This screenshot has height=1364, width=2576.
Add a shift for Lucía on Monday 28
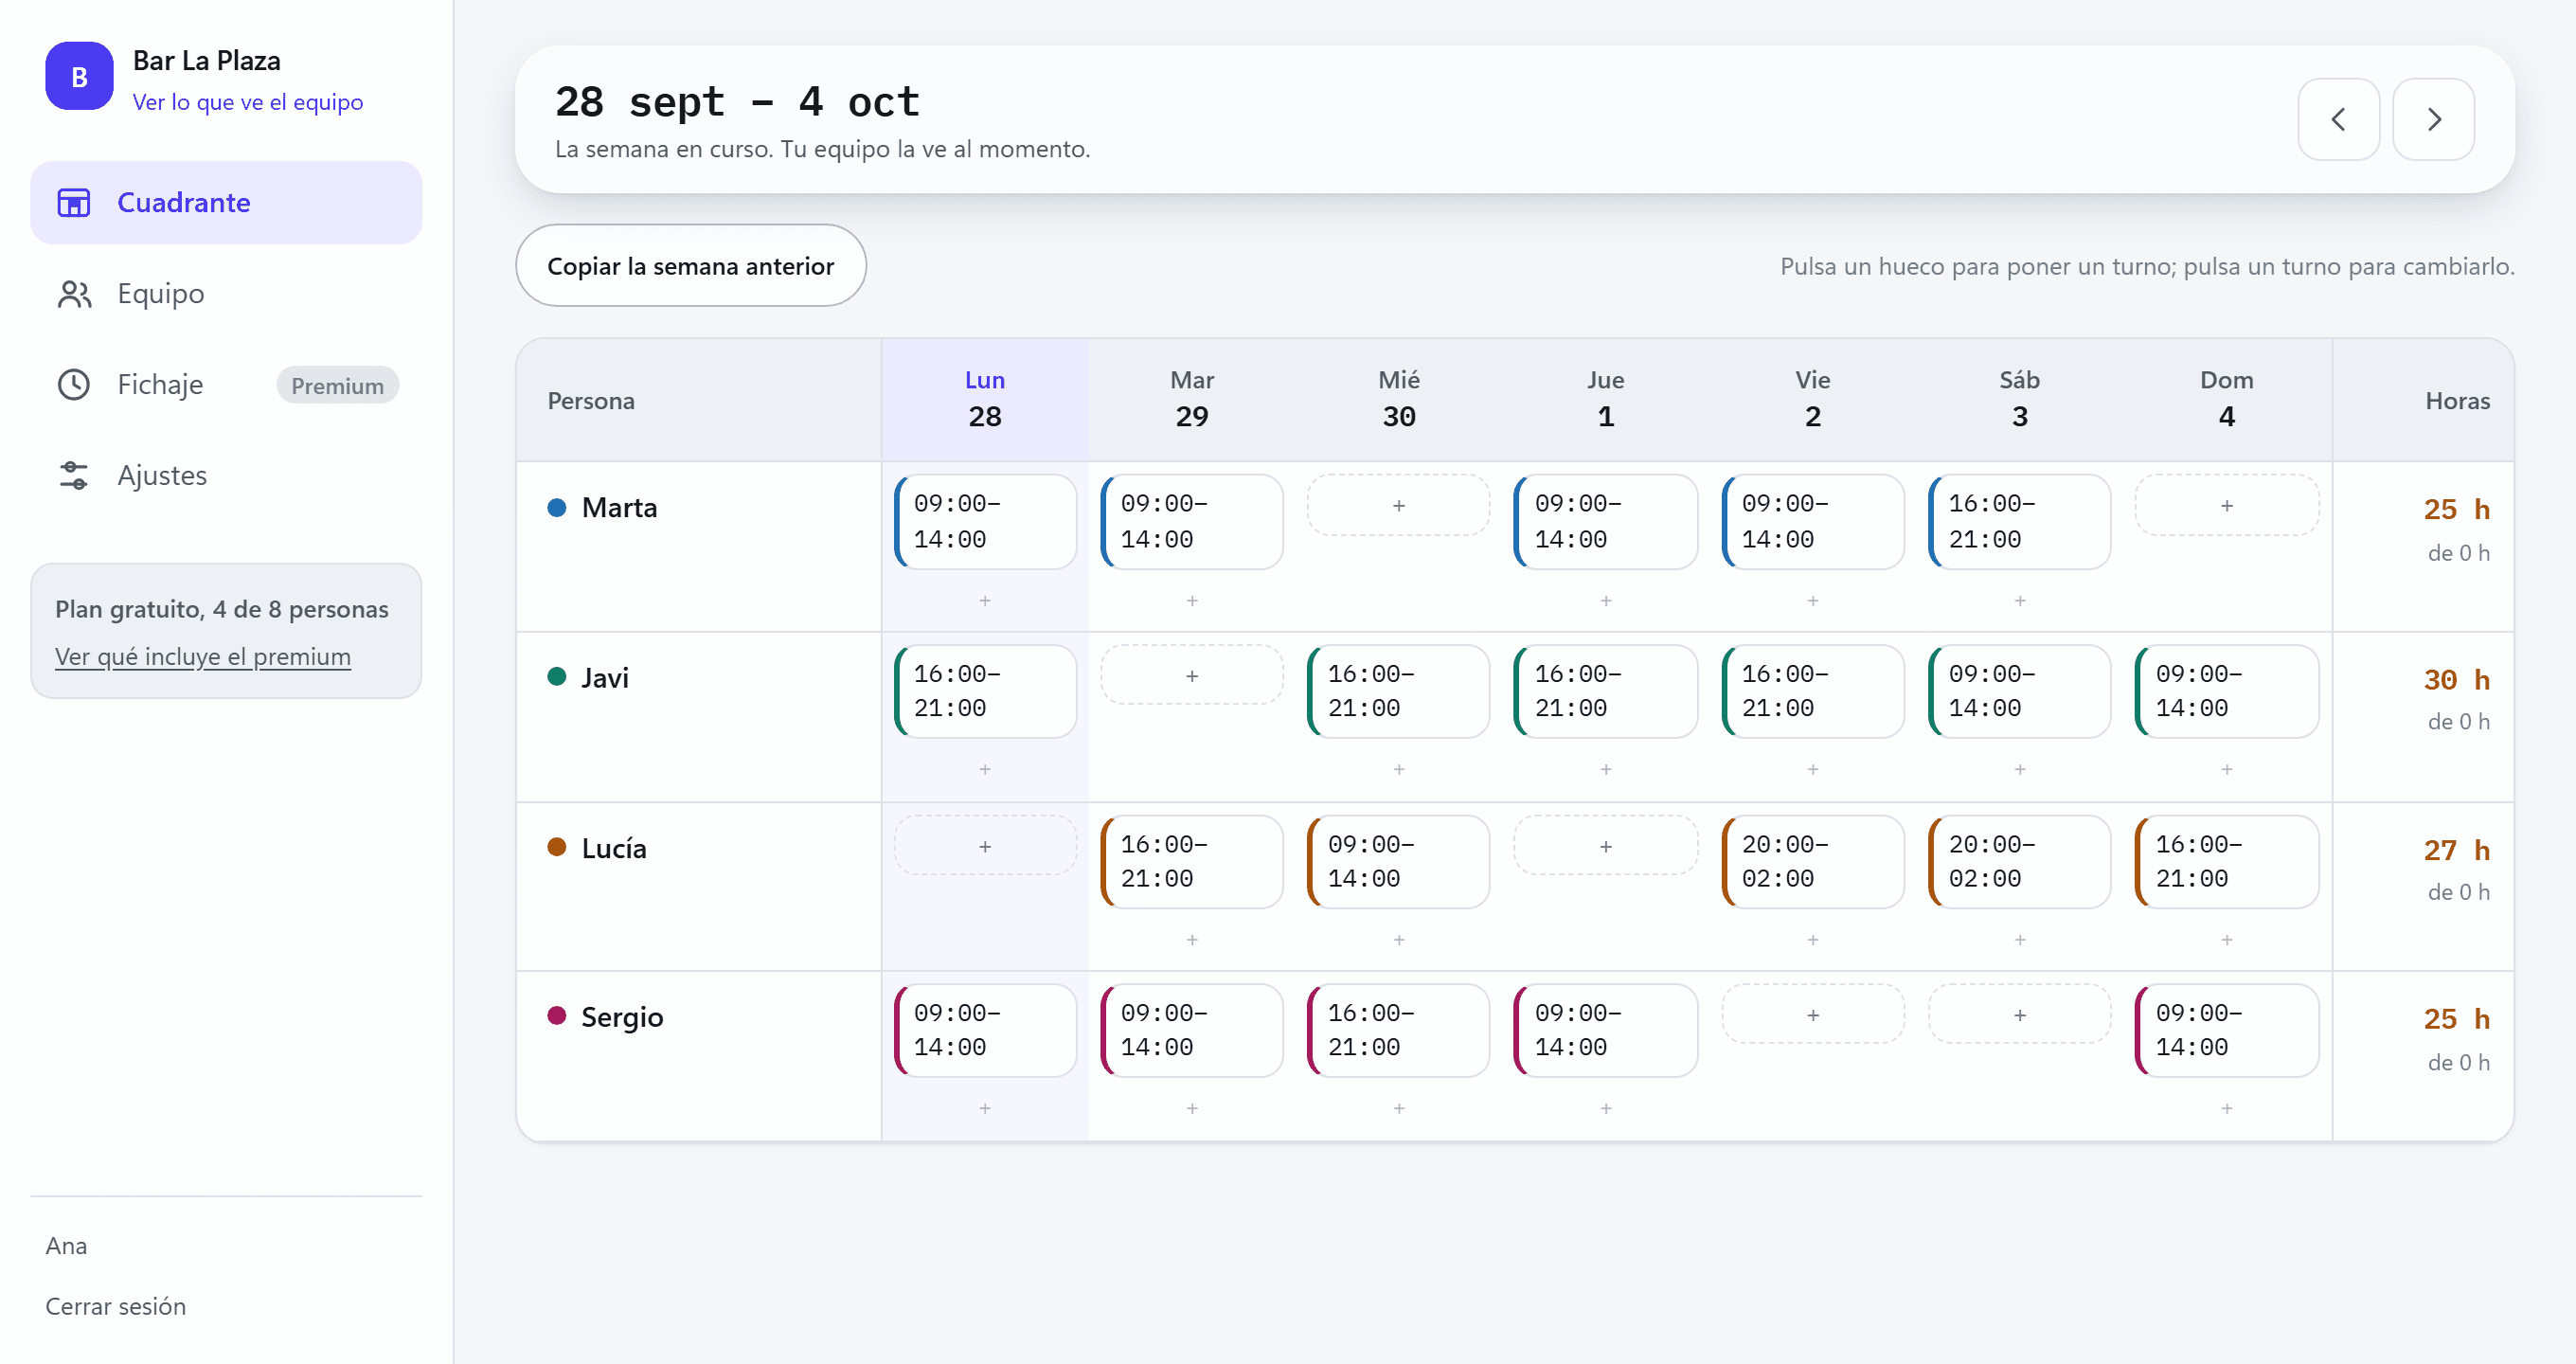984,846
